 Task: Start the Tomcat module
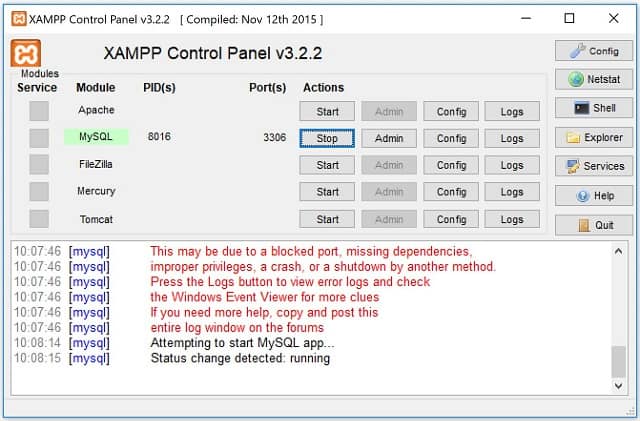[x=327, y=219]
